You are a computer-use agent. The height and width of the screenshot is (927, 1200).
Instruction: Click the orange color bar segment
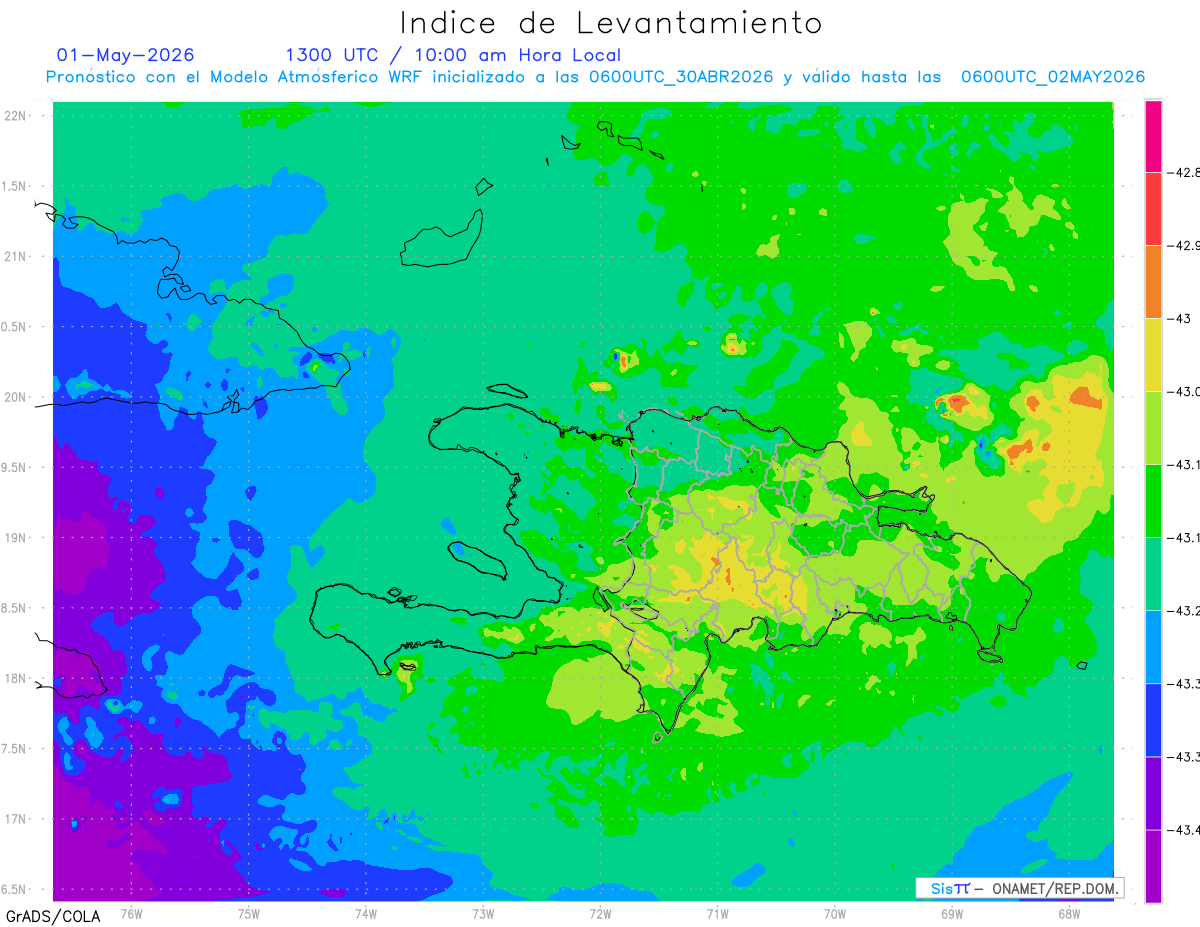click(x=1153, y=282)
